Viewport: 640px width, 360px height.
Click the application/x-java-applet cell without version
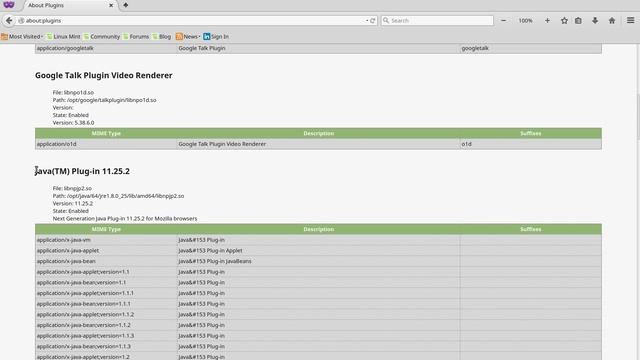106,251
